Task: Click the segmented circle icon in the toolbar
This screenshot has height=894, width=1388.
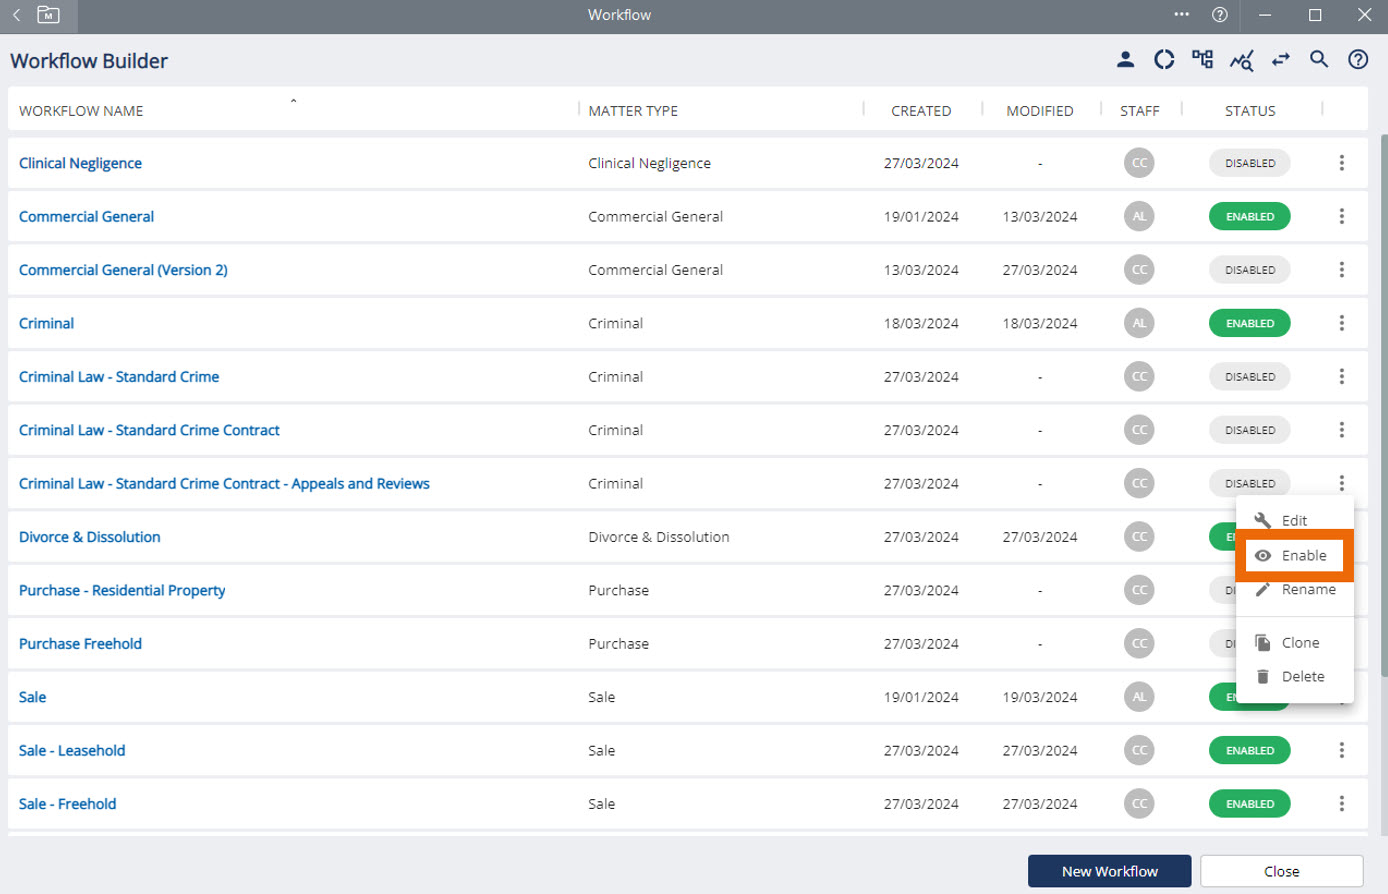Action: coord(1164,60)
